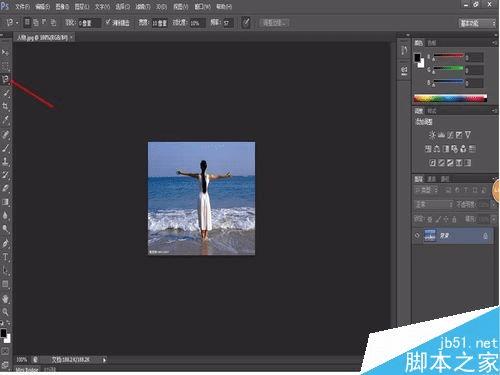Viewport: 500px width, 375px height.
Task: Add a Brightness/Contrast adjustment
Action: (x=432, y=135)
